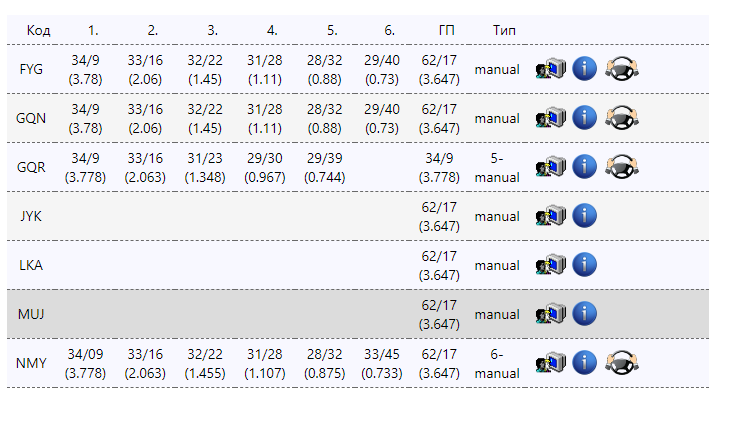Screen dimensions: 755x426
Task: Click steering wheel icon in FYG row
Action: tap(622, 68)
